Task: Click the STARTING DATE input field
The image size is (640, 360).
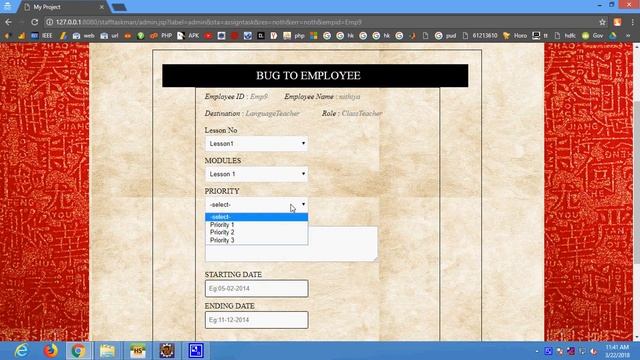Action: 256,289
